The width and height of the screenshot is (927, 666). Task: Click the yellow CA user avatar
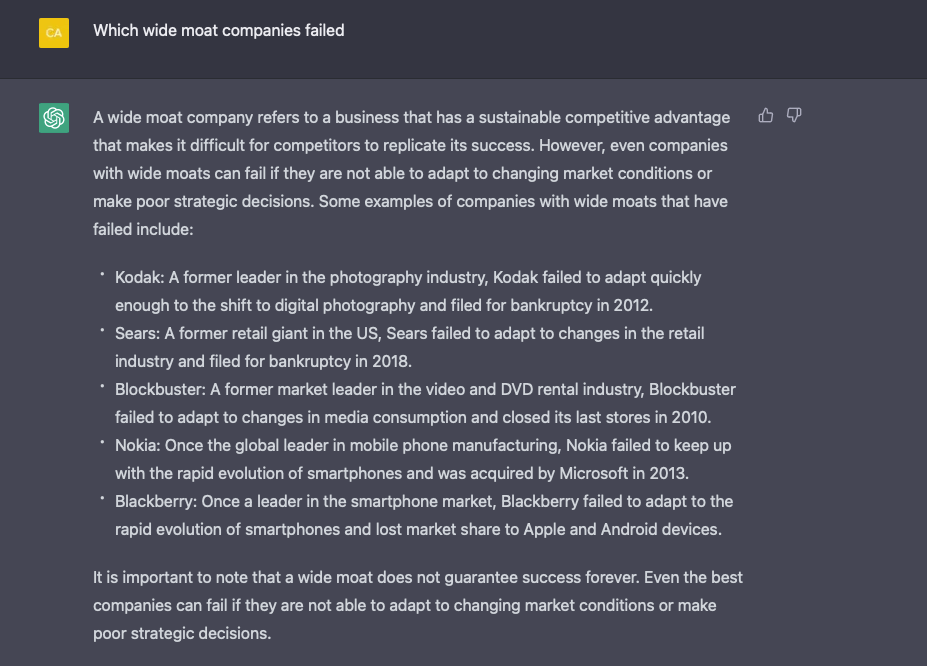pos(54,33)
